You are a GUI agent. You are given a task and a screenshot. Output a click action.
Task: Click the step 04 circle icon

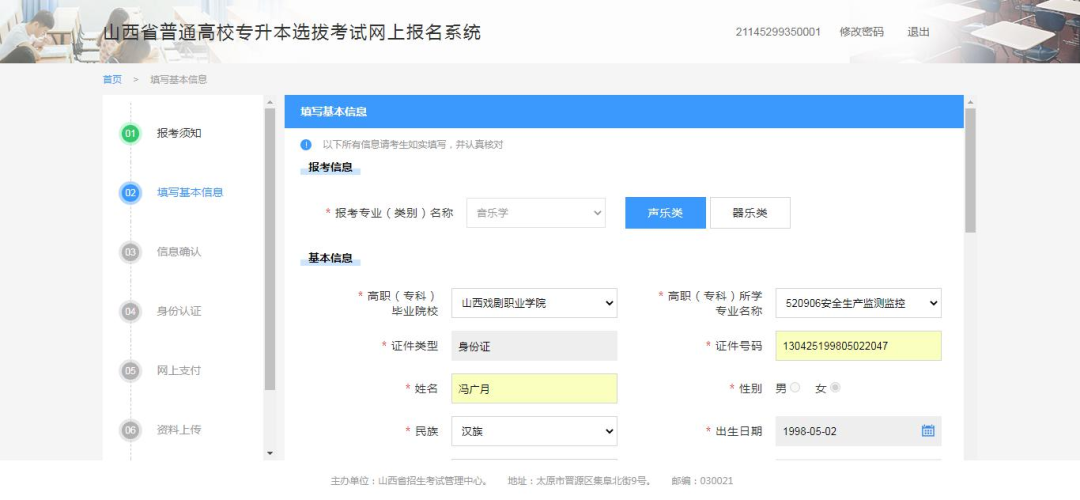(130, 311)
